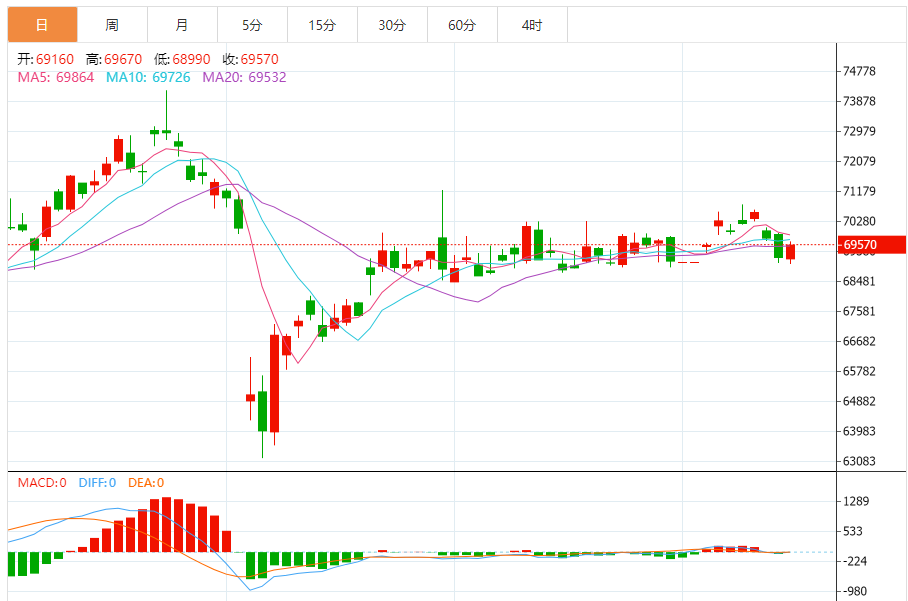Click the 67581 price axis label

(x=859, y=312)
